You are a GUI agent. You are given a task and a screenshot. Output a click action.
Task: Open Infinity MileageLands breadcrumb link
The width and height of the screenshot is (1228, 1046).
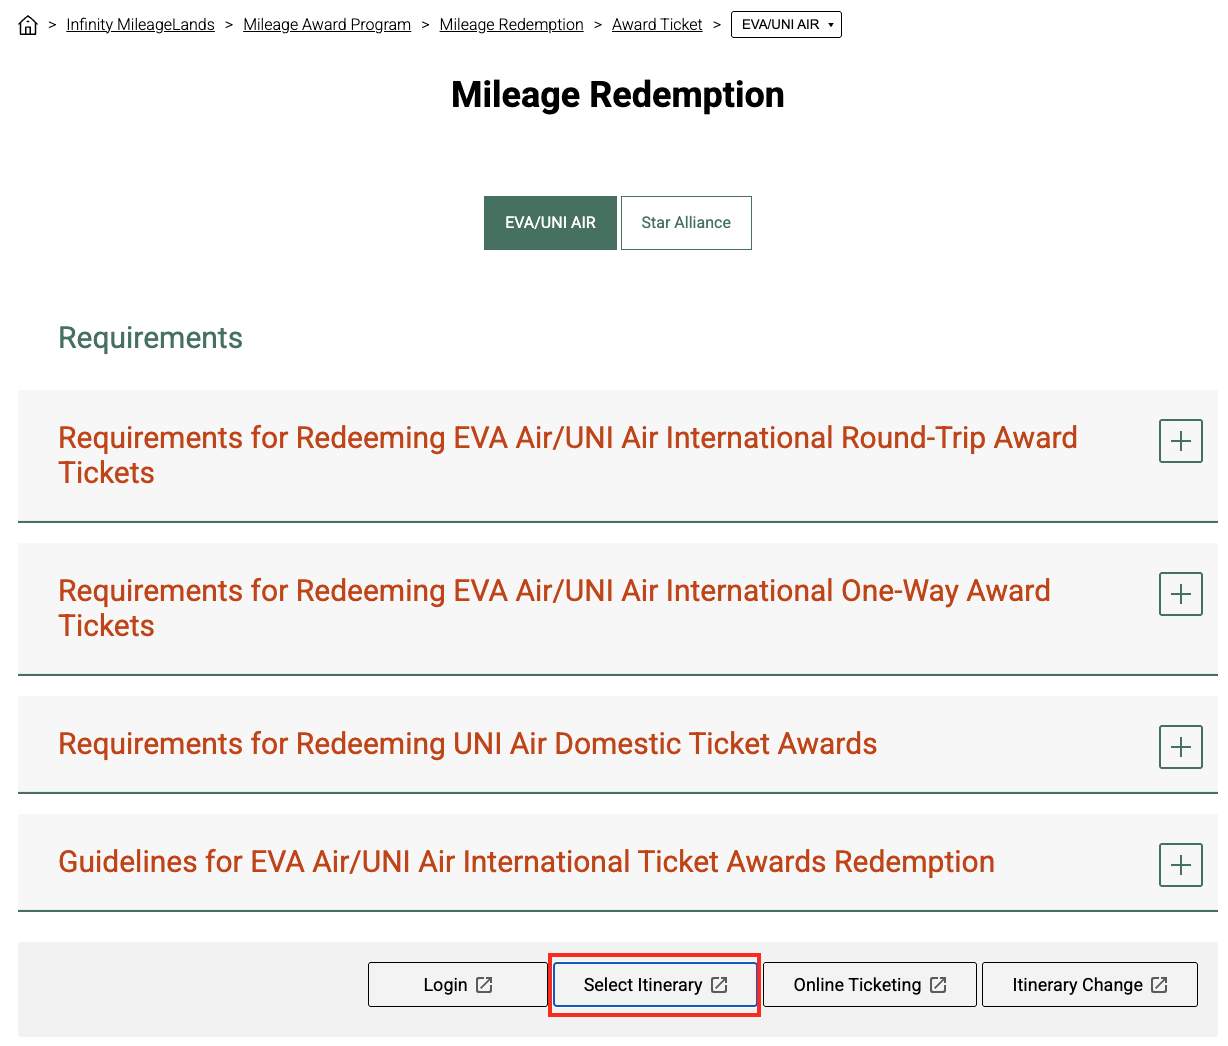(x=140, y=25)
